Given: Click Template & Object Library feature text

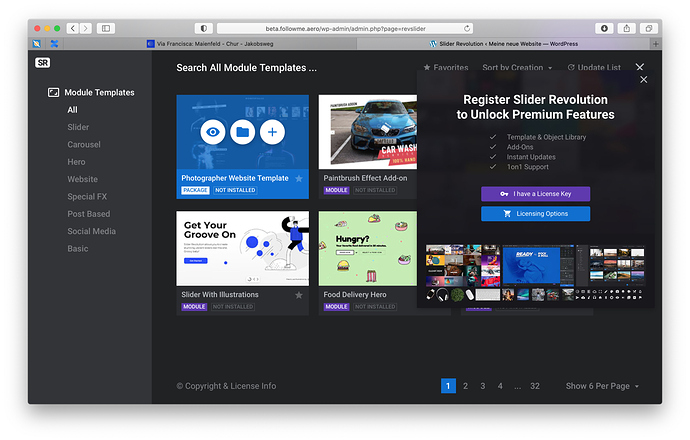Looking at the screenshot, I should (546, 137).
